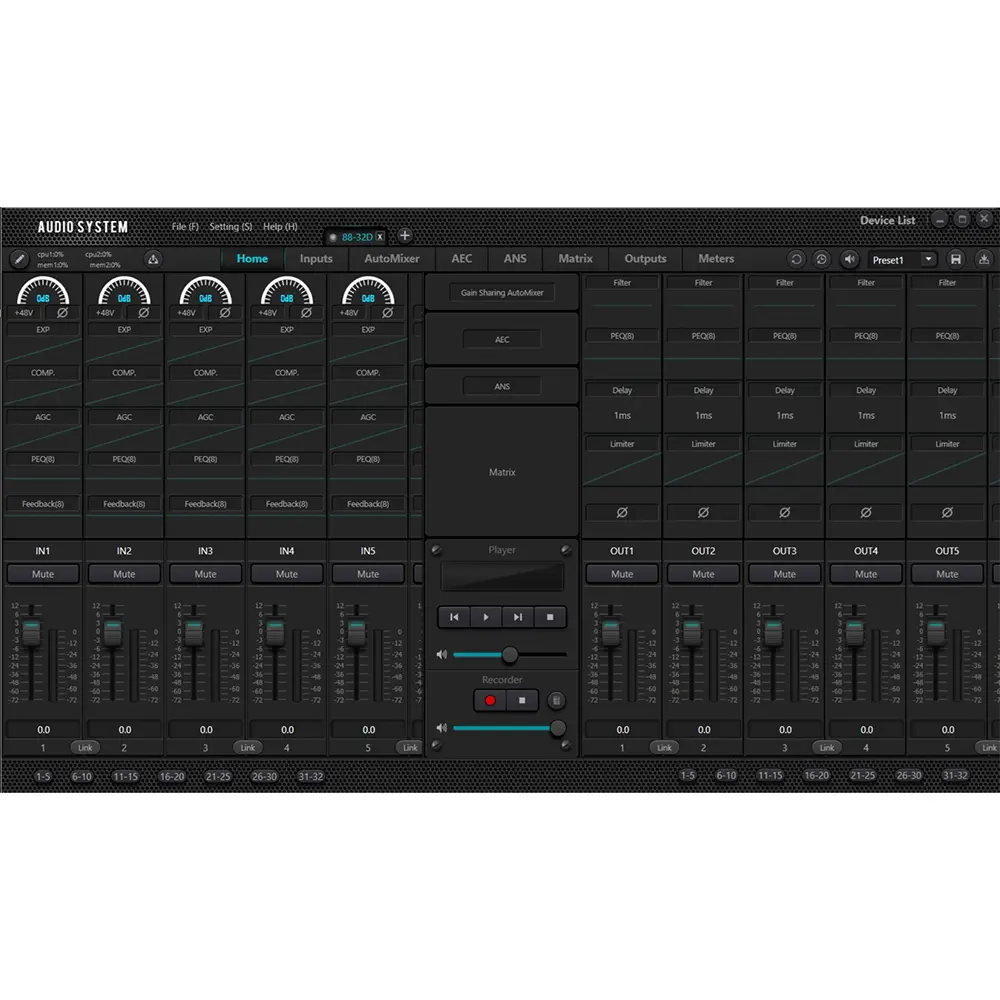Switch to the Meters tab
1000x1000 pixels.
(x=716, y=258)
